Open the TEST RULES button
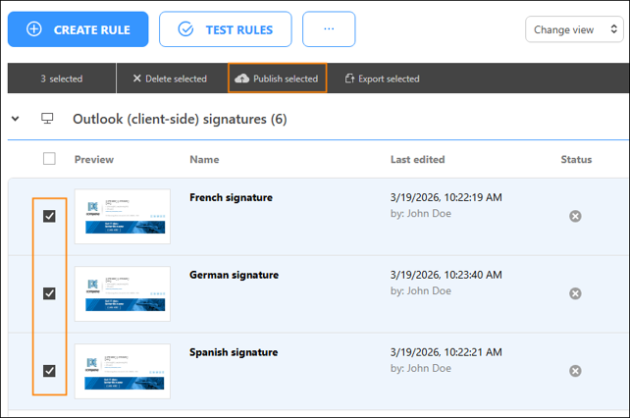Viewport: 630px width, 418px height. point(225,29)
